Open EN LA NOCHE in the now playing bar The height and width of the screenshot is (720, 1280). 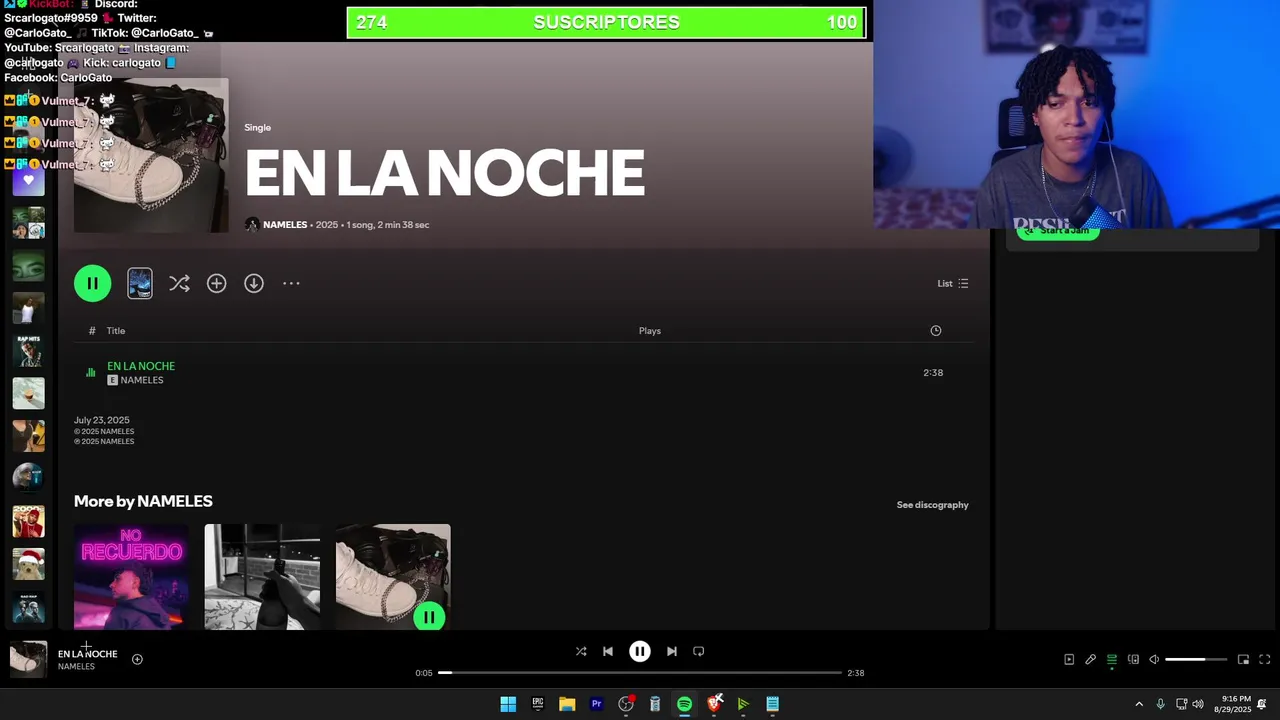(x=87, y=654)
